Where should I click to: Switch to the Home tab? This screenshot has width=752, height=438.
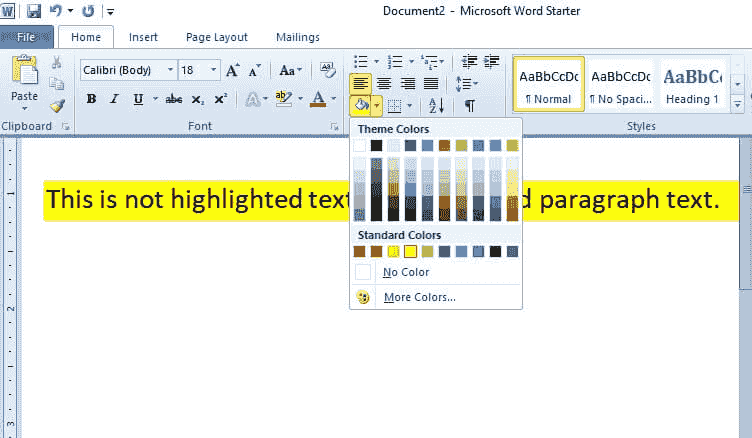(x=86, y=37)
